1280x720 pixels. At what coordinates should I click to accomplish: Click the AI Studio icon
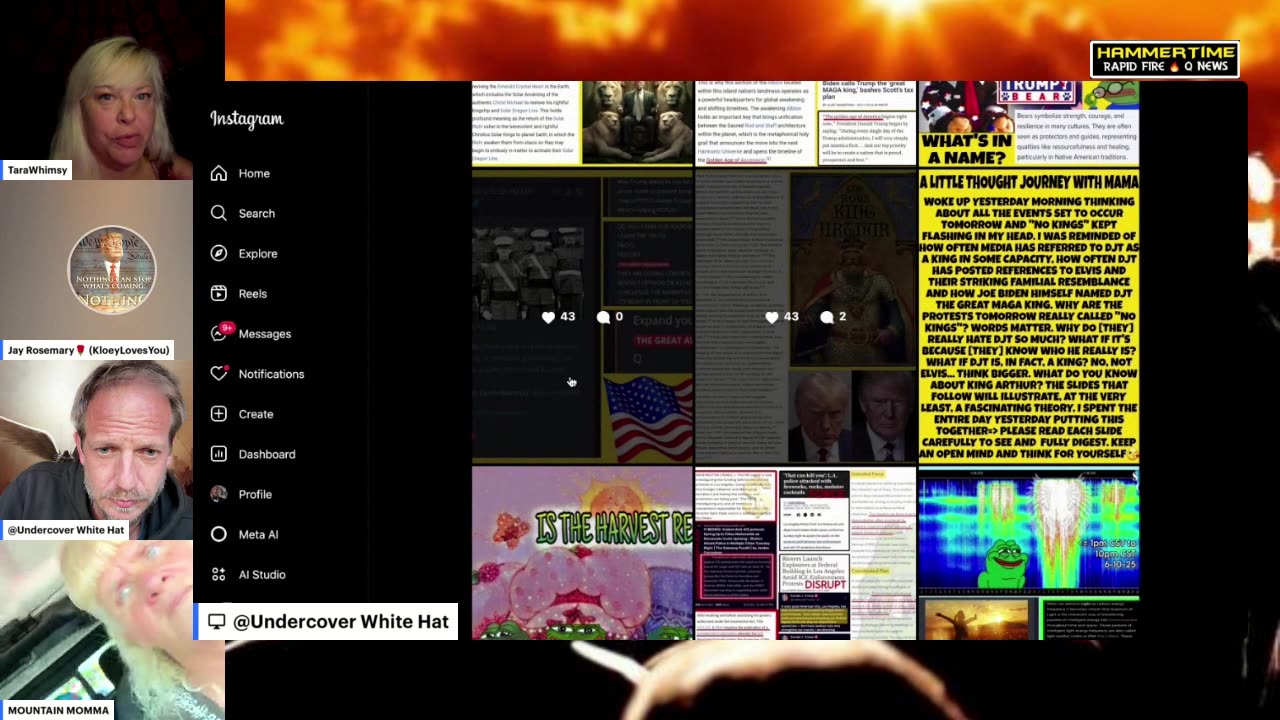(219, 574)
